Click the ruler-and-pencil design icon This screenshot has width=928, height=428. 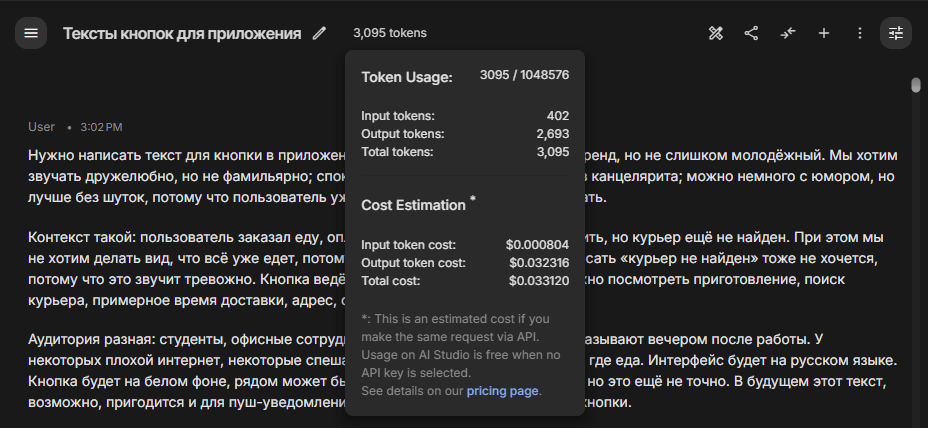(716, 33)
